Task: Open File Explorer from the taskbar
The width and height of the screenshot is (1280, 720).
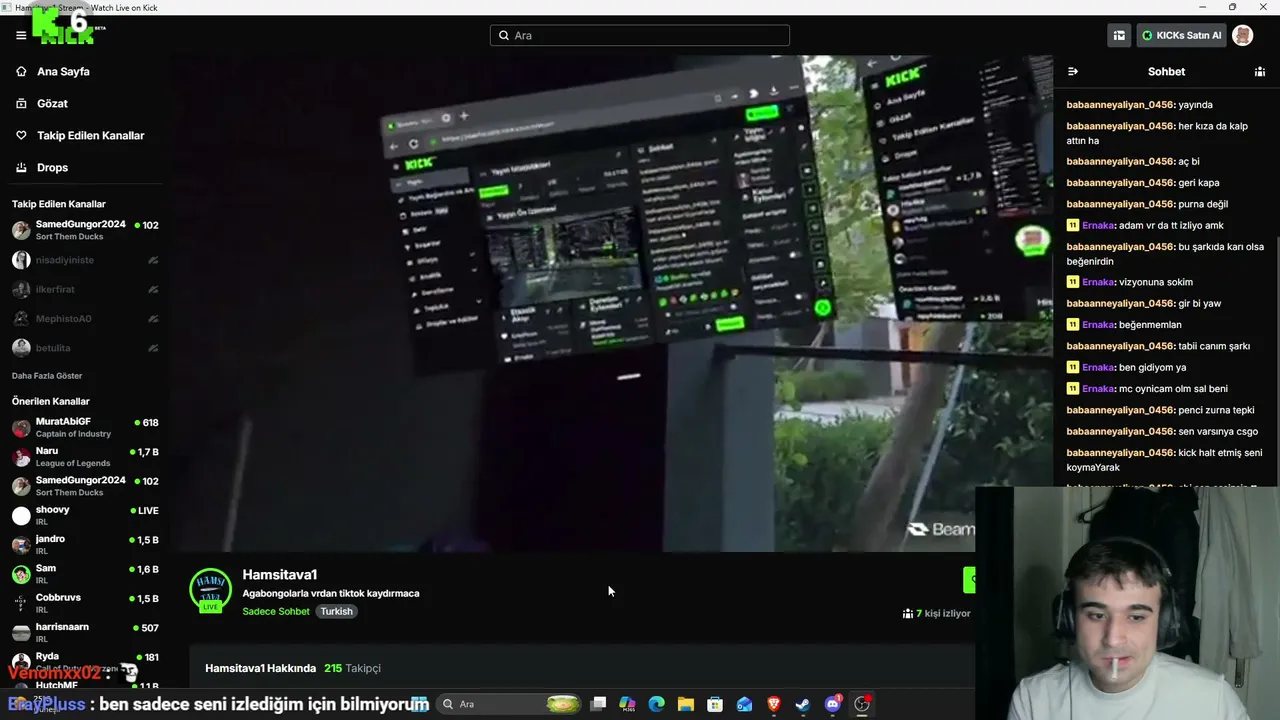Action: click(x=686, y=704)
